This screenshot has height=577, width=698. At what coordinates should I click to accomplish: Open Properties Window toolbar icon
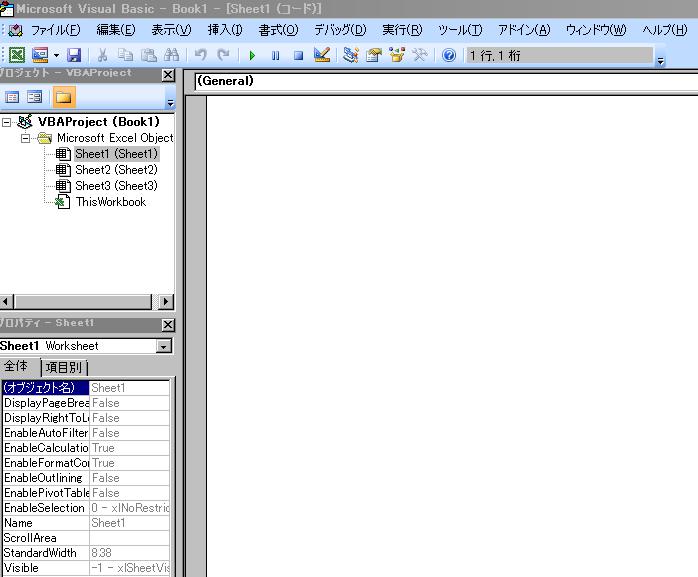click(374, 55)
